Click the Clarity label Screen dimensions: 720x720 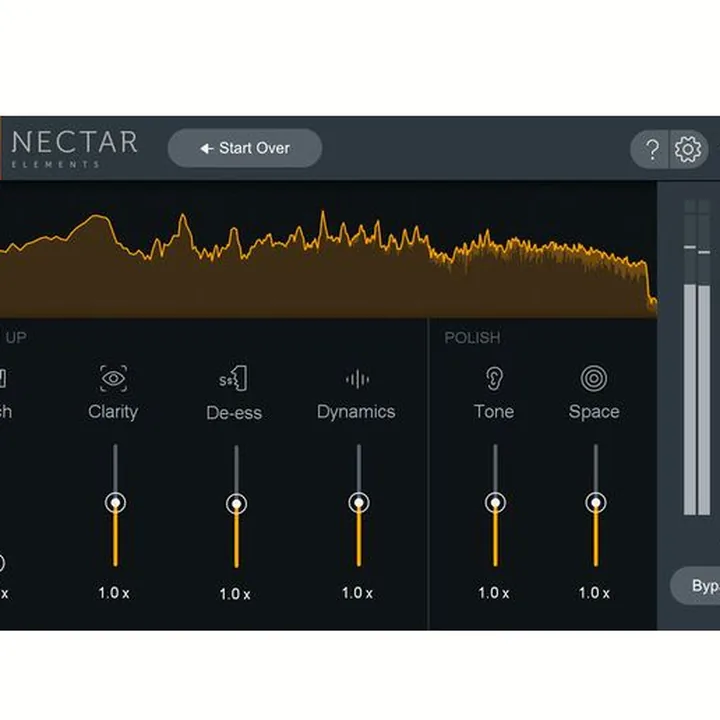click(113, 411)
